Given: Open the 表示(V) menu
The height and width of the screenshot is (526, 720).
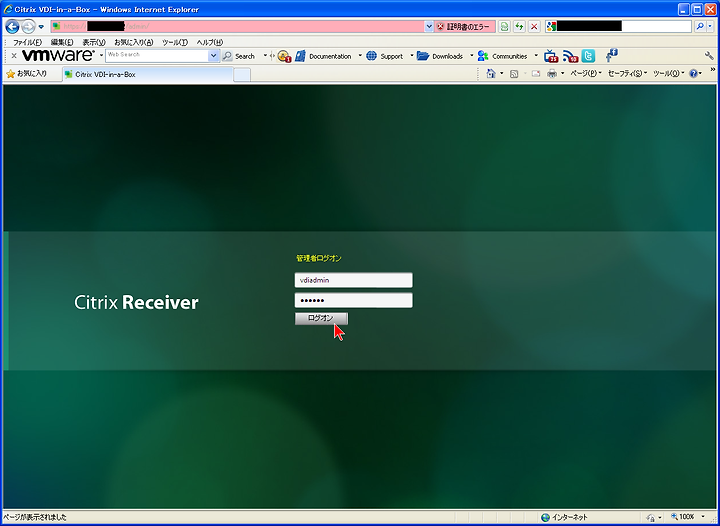Looking at the screenshot, I should click(94, 42).
